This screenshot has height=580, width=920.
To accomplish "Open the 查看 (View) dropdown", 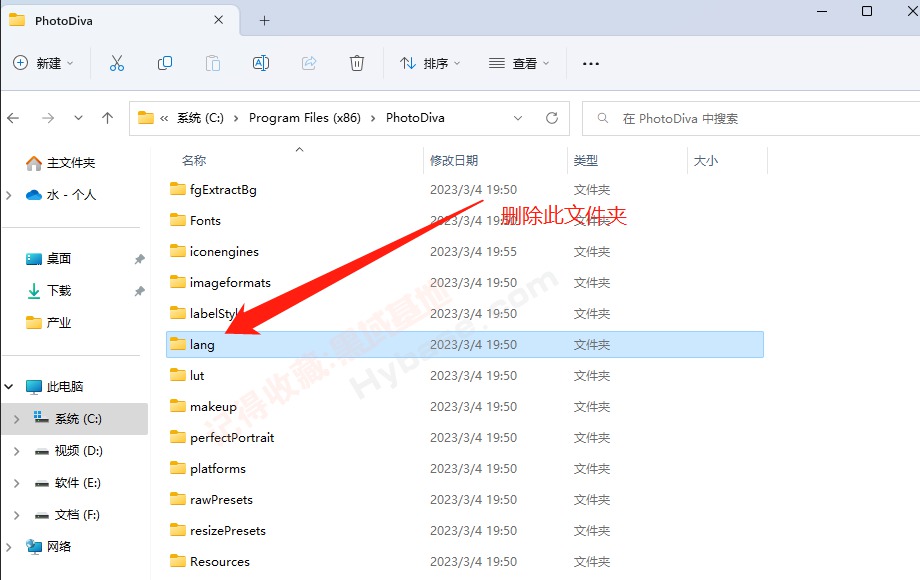I will point(519,63).
